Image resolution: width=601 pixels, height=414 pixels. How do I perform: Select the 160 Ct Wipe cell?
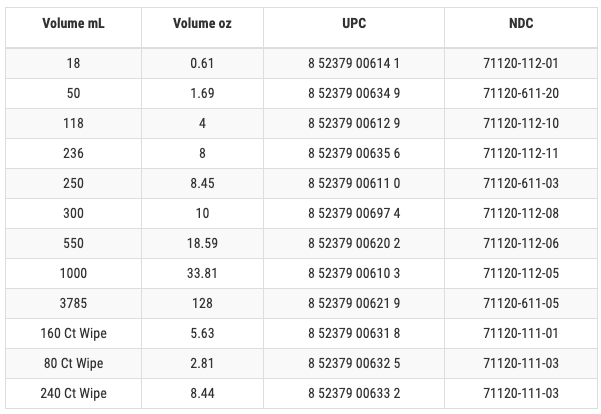coord(73,334)
